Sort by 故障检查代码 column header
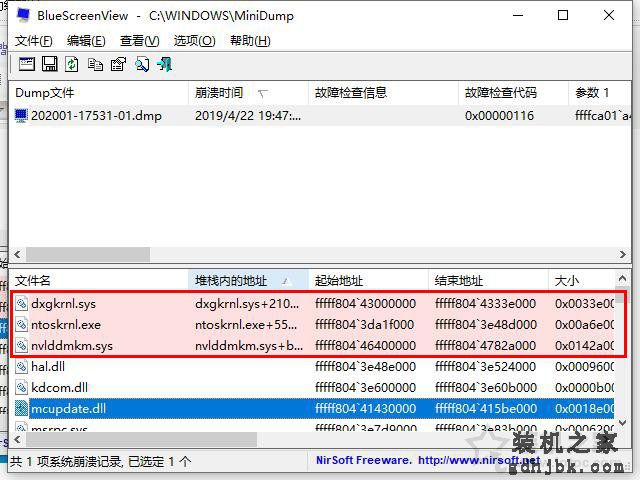The image size is (640, 480). pos(513,93)
